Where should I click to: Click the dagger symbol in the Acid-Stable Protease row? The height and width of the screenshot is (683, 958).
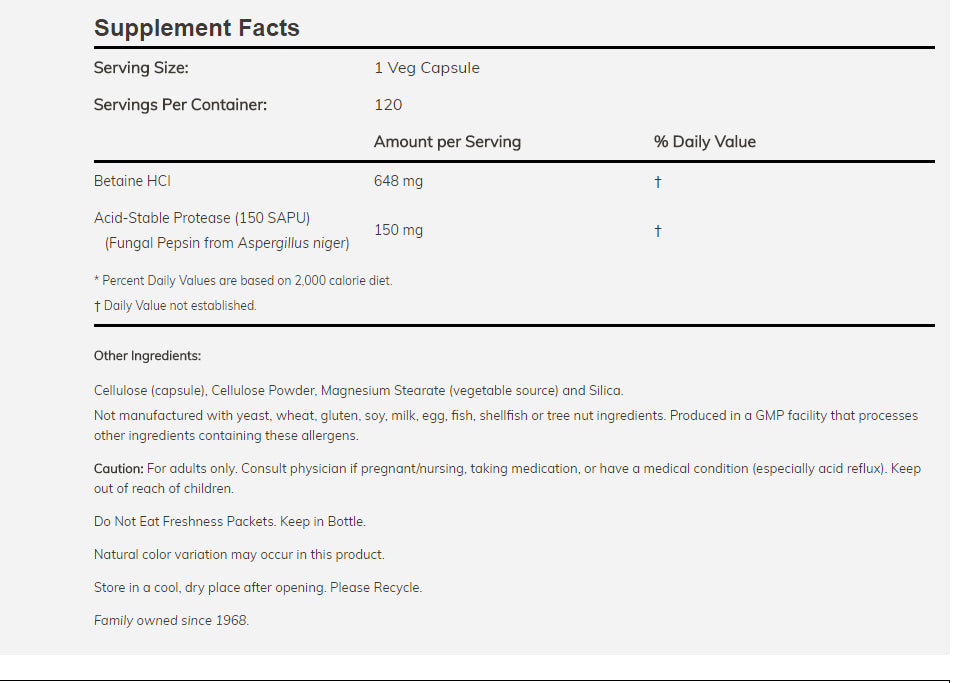tap(657, 231)
